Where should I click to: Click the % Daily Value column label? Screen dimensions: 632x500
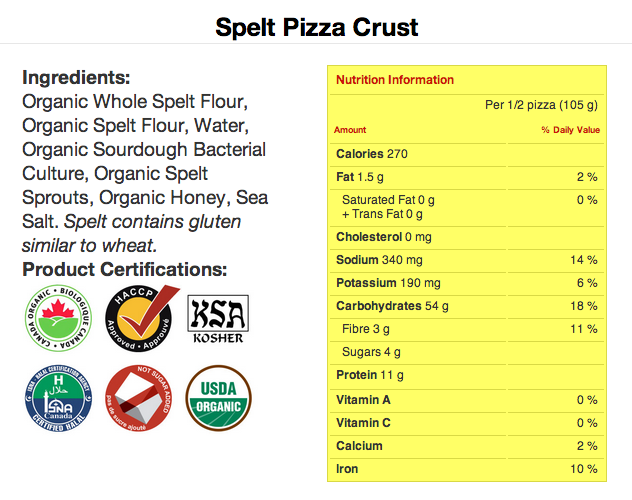(570, 130)
